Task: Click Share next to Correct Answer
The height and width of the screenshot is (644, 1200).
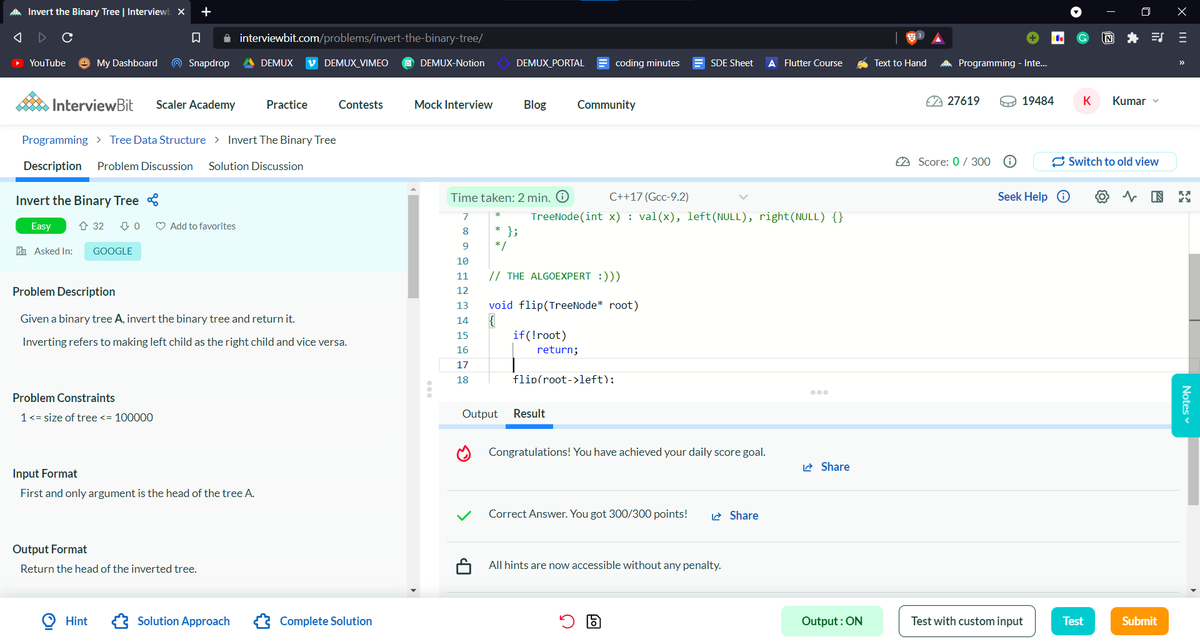Action: (734, 516)
